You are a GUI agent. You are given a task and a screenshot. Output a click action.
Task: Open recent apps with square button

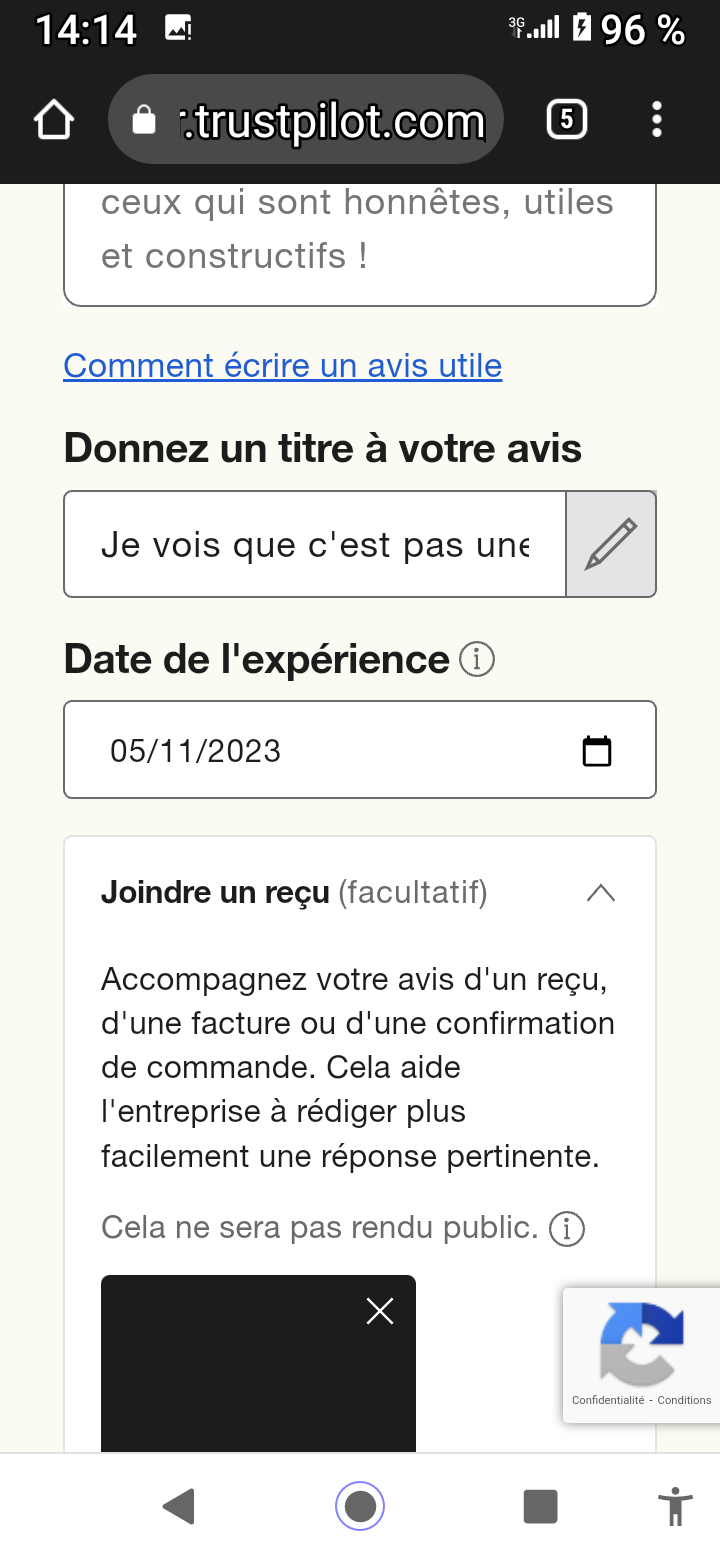540,1506
